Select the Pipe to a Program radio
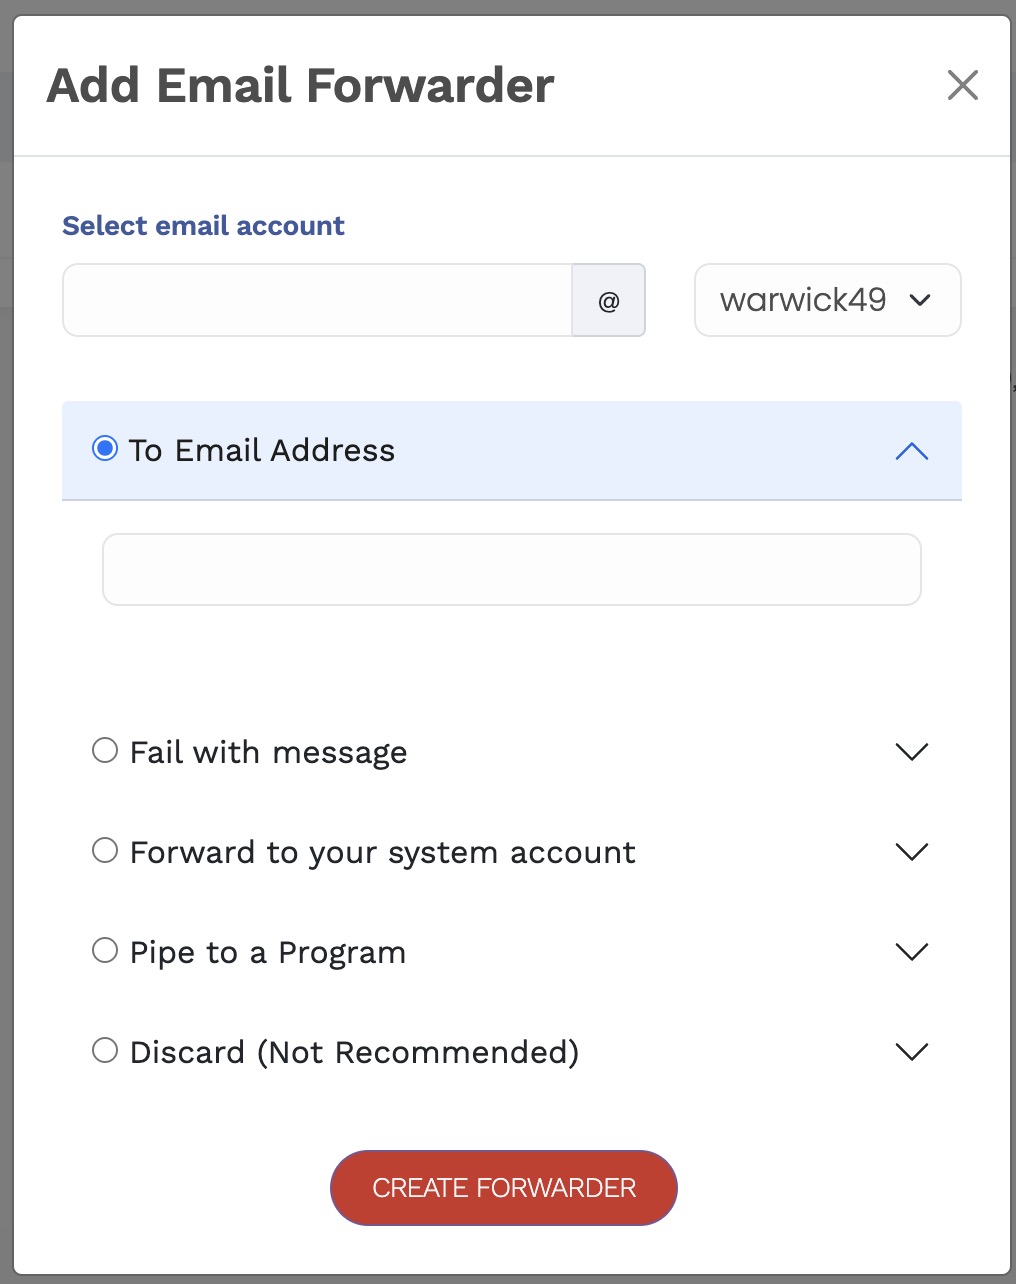The height and width of the screenshot is (1284, 1016). [x=105, y=950]
